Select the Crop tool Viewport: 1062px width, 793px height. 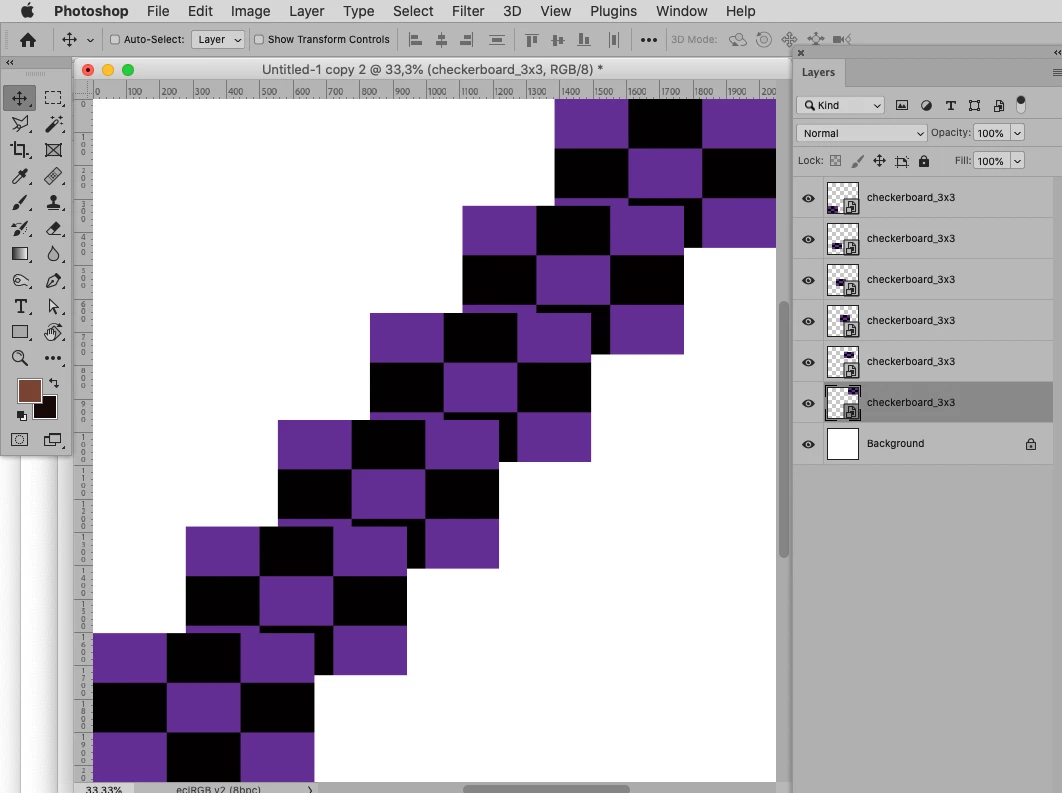click(20, 150)
